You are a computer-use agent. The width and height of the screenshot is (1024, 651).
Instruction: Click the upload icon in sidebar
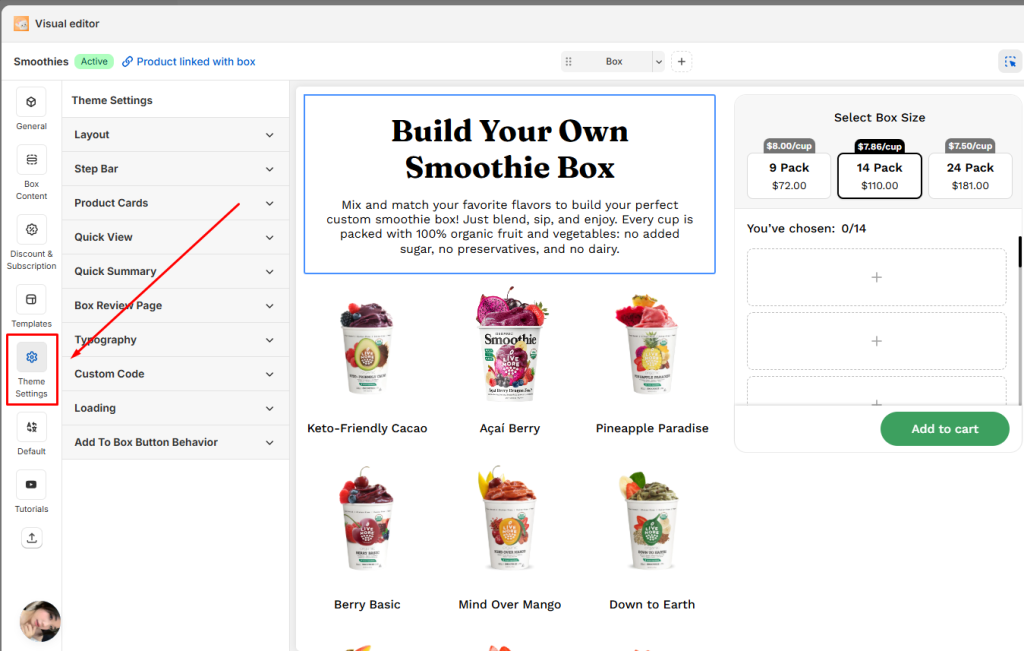(x=31, y=538)
